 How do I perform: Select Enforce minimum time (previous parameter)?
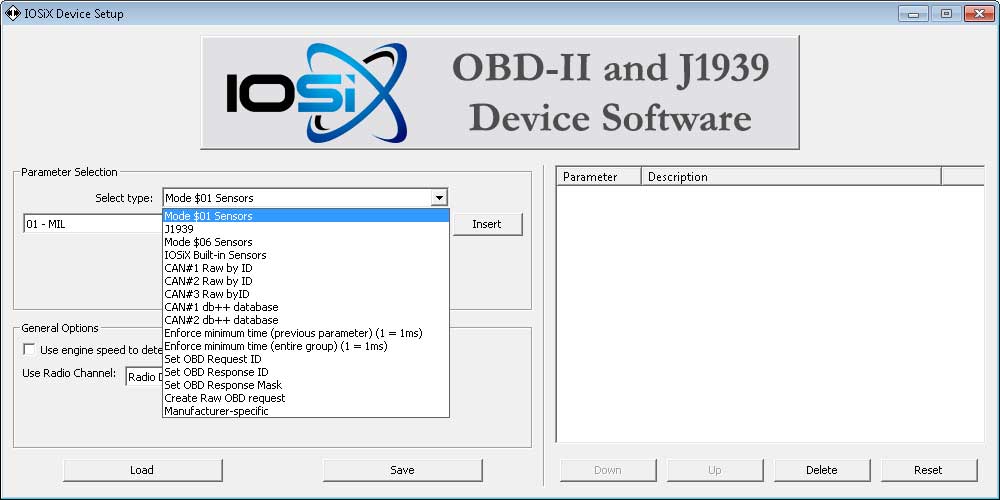coord(306,333)
